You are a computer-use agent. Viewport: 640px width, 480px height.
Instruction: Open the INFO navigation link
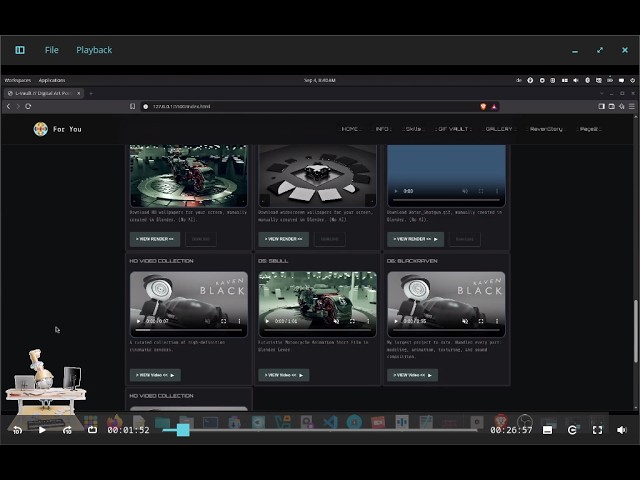[x=382, y=129]
